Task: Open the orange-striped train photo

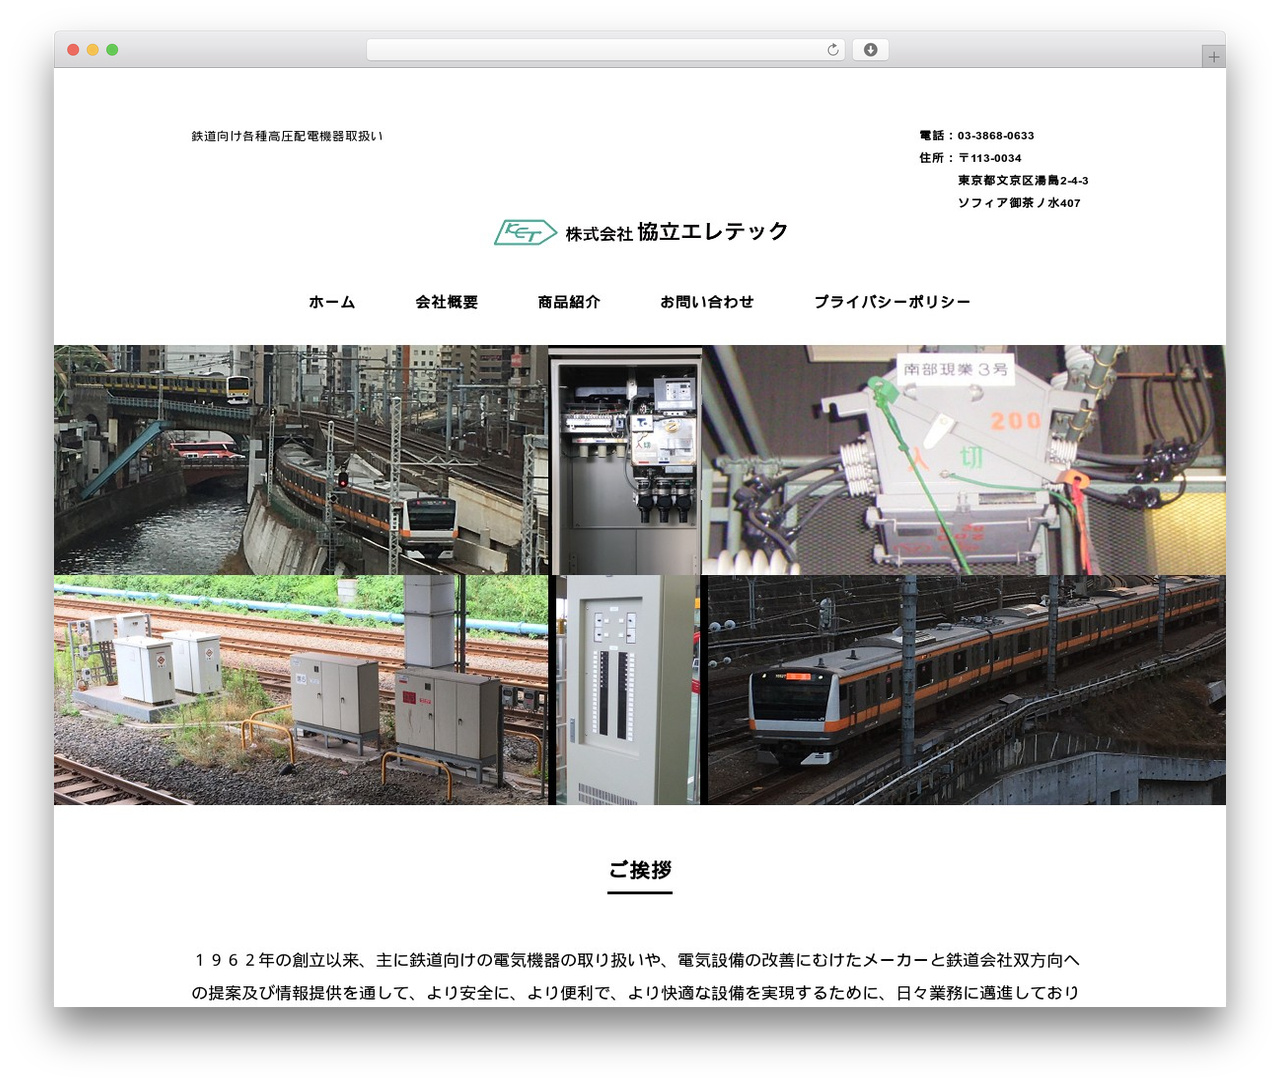Action: tap(967, 690)
